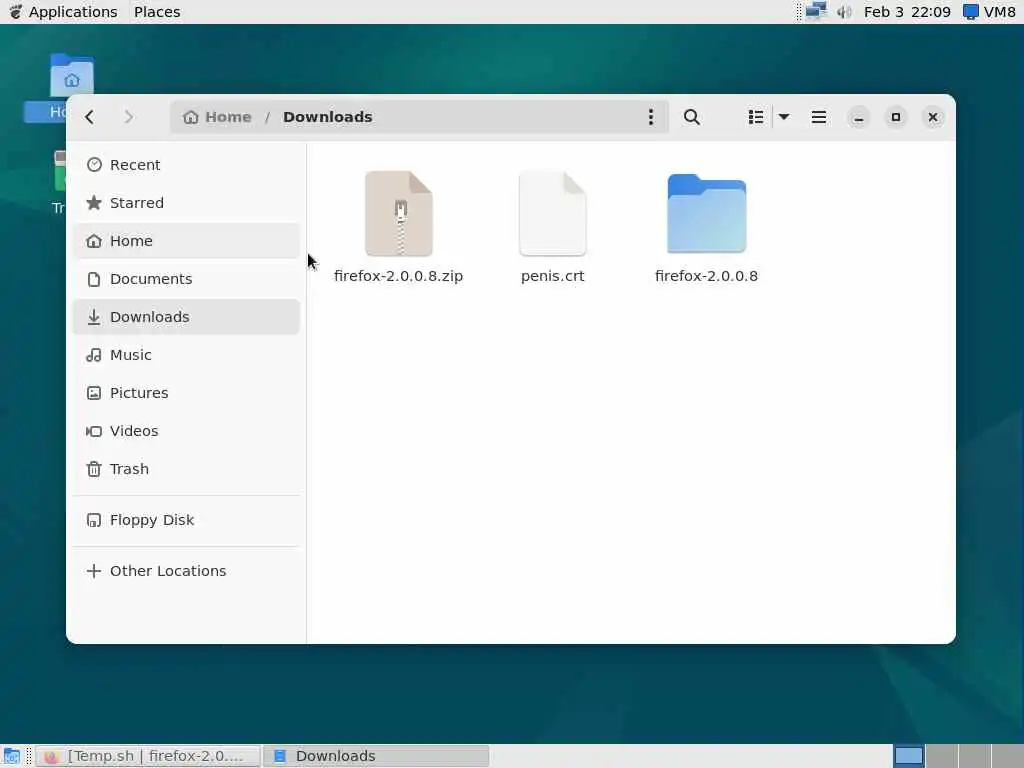Image resolution: width=1024 pixels, height=768 pixels.
Task: Switch to list view icon
Action: (x=756, y=117)
